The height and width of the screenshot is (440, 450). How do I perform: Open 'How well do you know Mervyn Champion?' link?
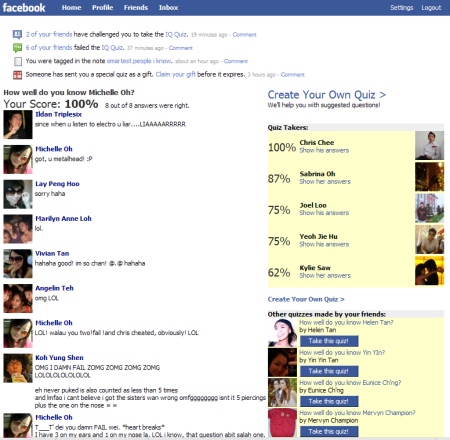pos(357,413)
